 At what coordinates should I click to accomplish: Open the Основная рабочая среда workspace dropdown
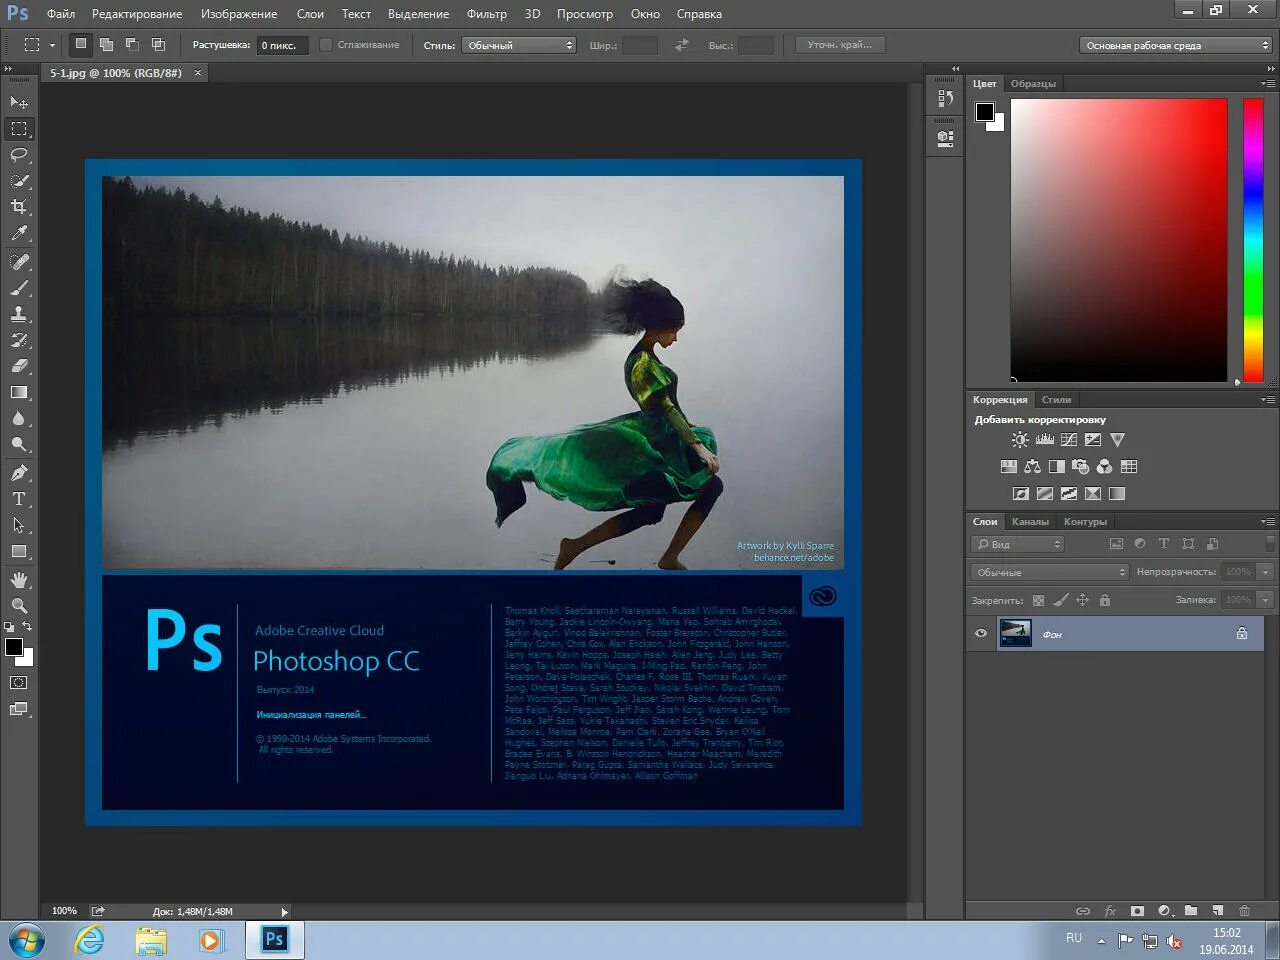coord(1175,44)
